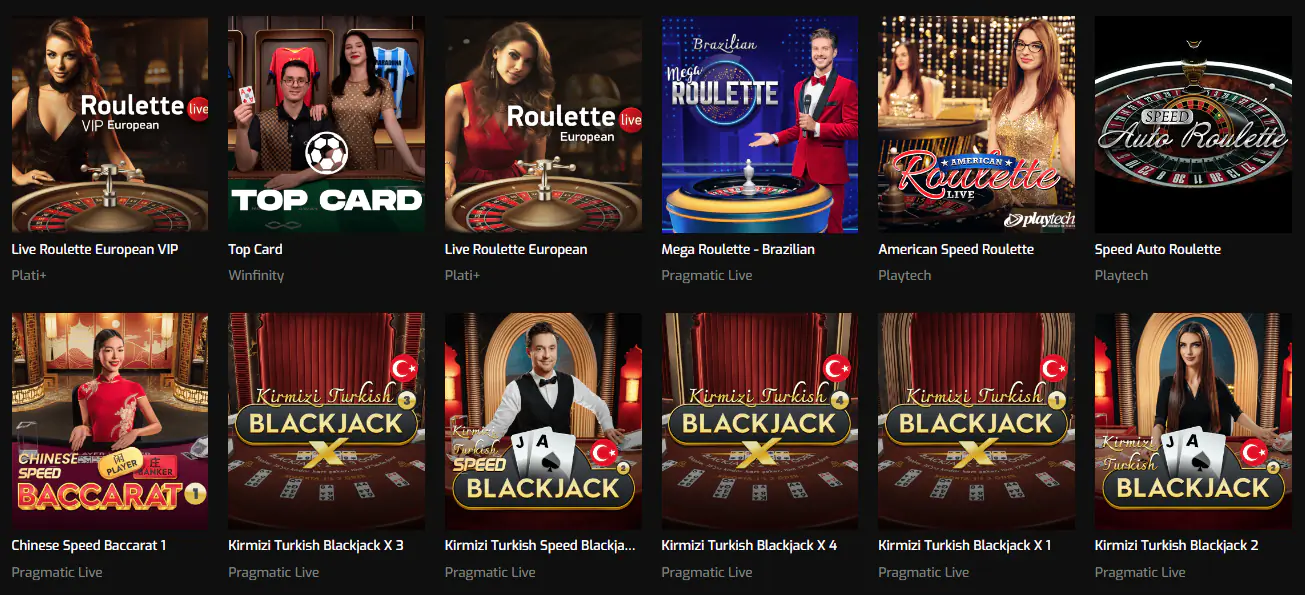
Task: Click Turkish flag icon on Blackjack X 1
Action: click(x=1054, y=368)
